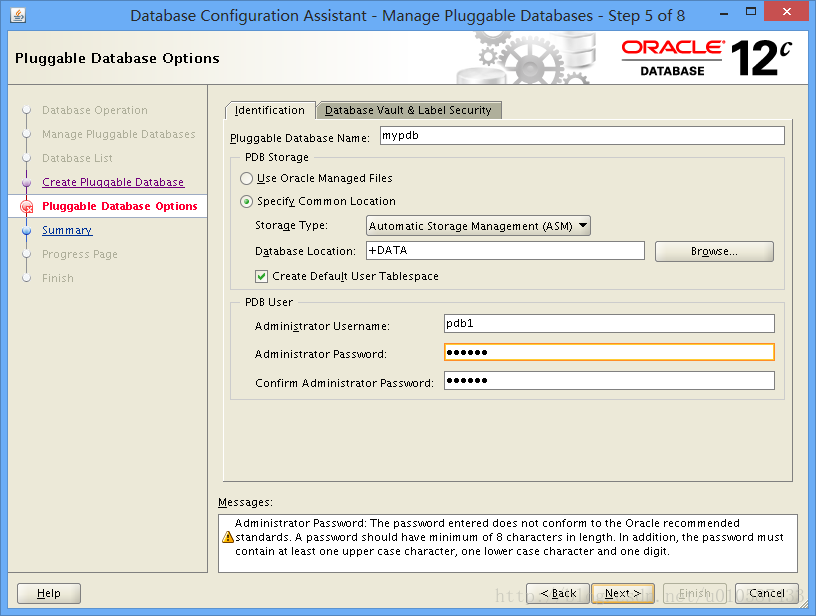816x616 pixels.
Task: Click the Finish step label in sidebar
Action: tap(58, 278)
